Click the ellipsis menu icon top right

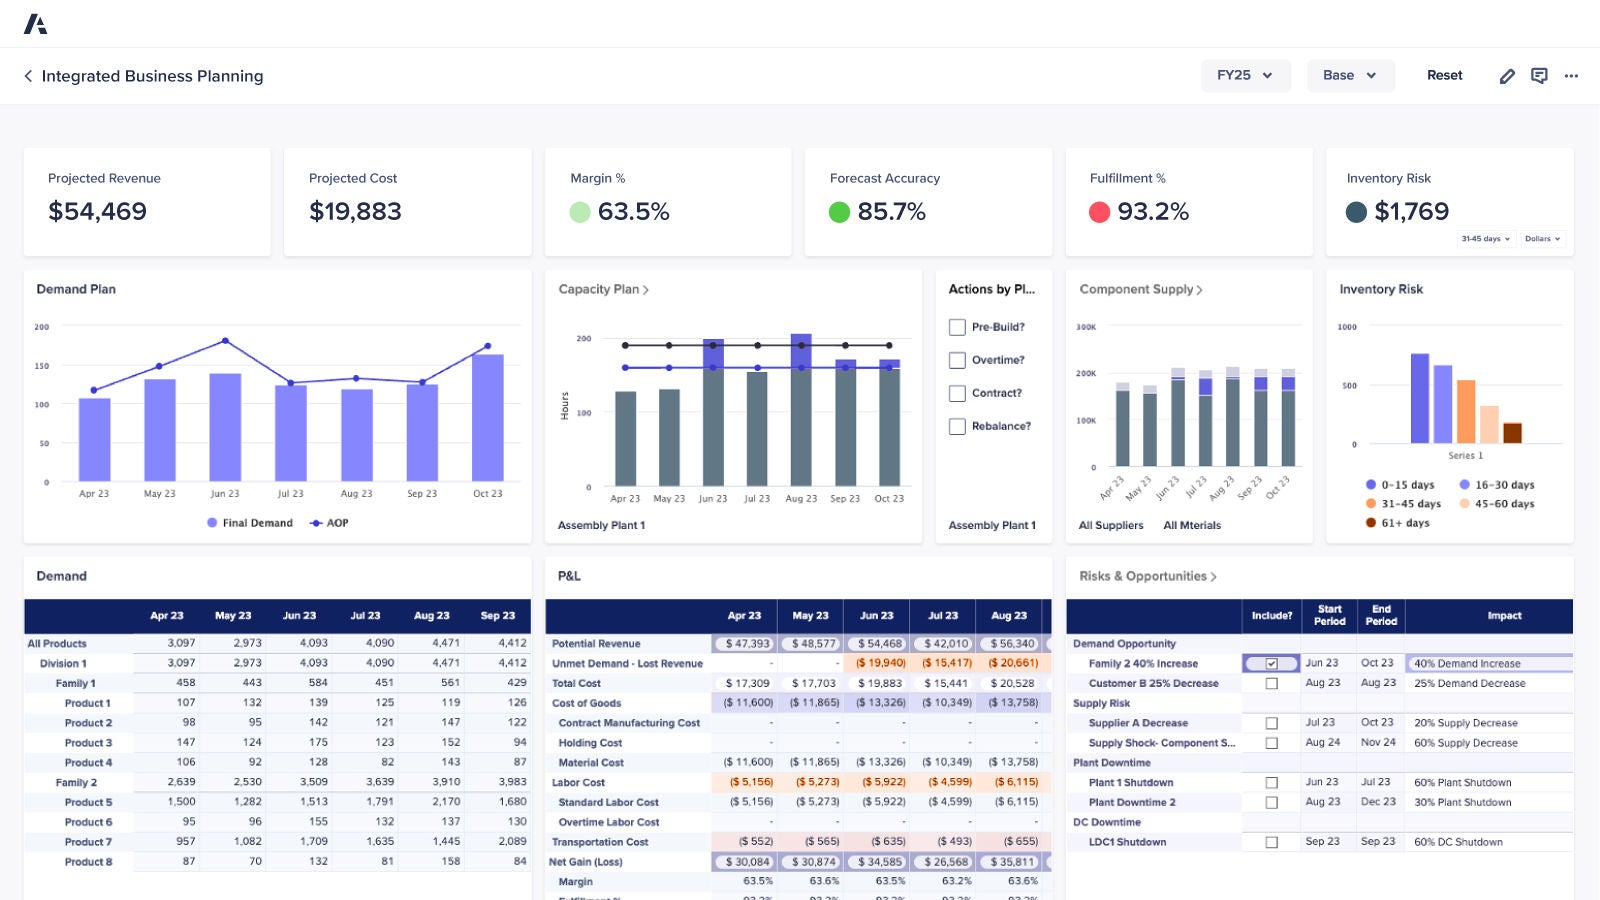point(1570,76)
